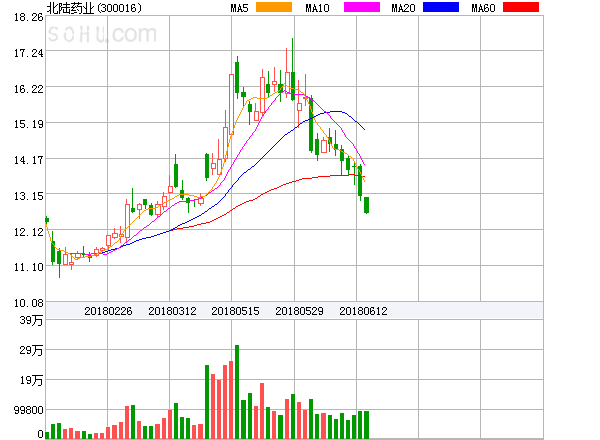Click the MA20 legend label
The width and height of the screenshot is (600, 440).
403,8
